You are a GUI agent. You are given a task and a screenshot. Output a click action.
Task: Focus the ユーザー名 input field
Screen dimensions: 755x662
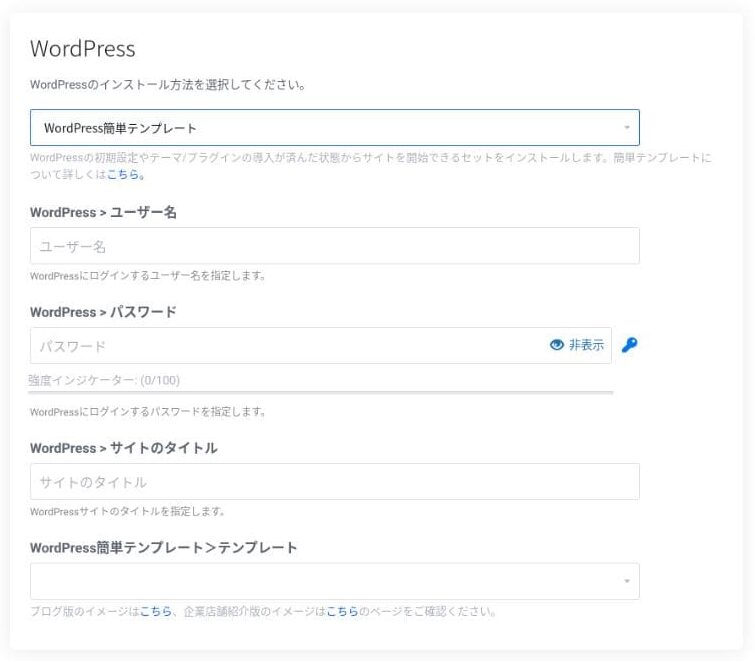pos(334,246)
